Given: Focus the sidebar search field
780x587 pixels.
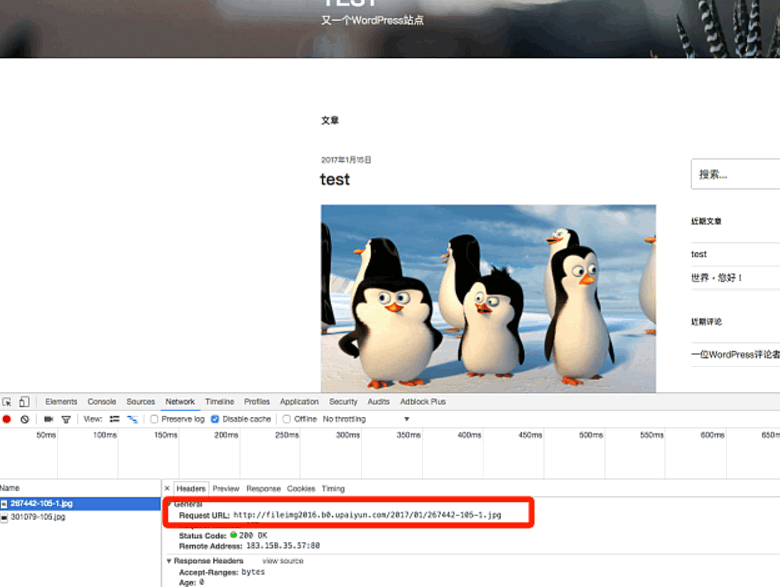Looking at the screenshot, I should coord(736,174).
